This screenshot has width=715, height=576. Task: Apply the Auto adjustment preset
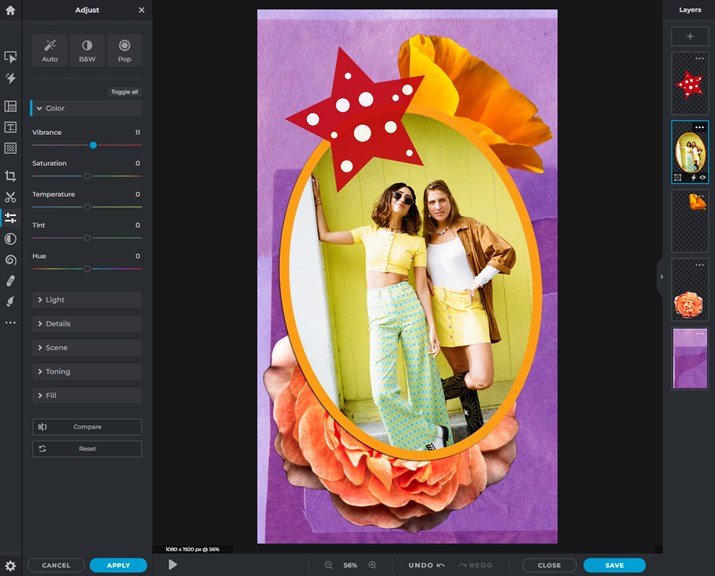pos(50,50)
